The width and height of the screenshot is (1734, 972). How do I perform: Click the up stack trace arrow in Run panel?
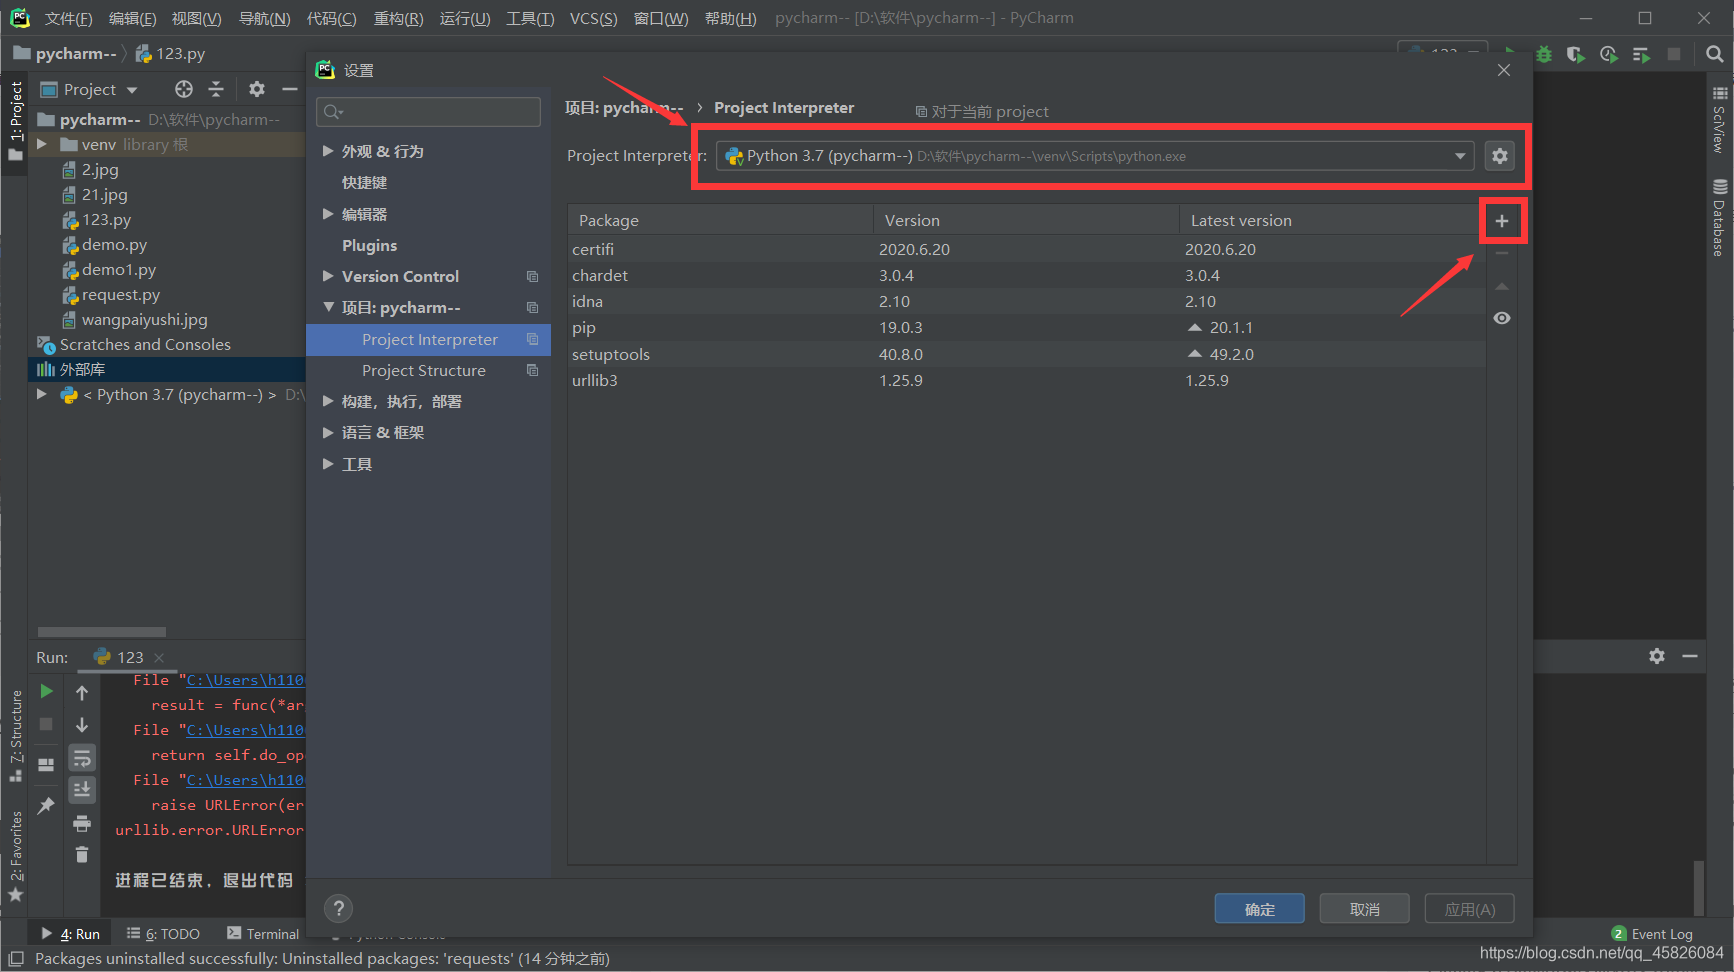tap(82, 692)
